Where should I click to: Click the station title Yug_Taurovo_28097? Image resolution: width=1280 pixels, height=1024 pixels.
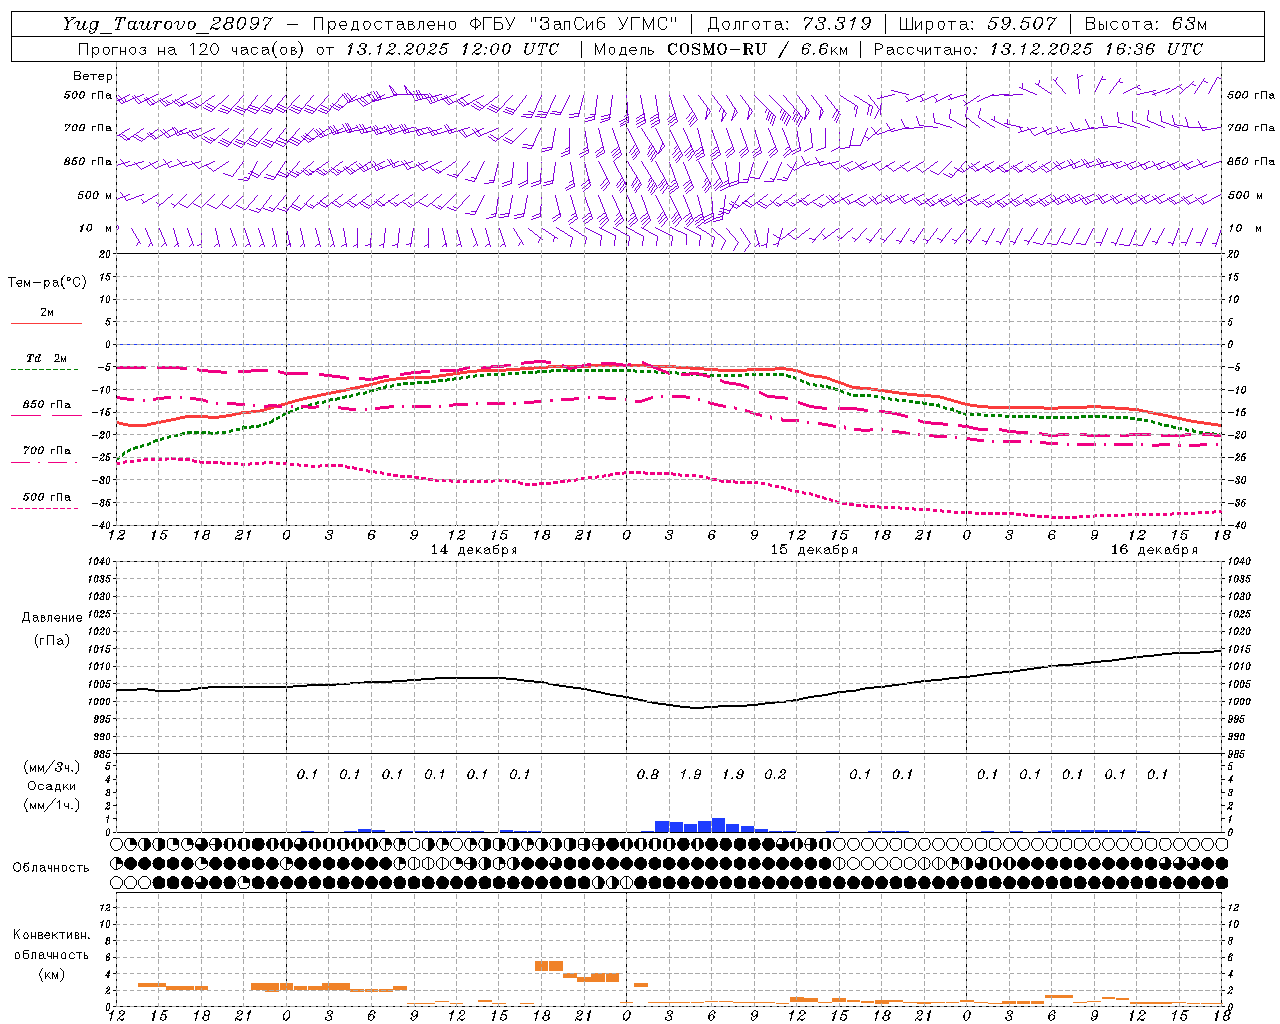tap(167, 24)
